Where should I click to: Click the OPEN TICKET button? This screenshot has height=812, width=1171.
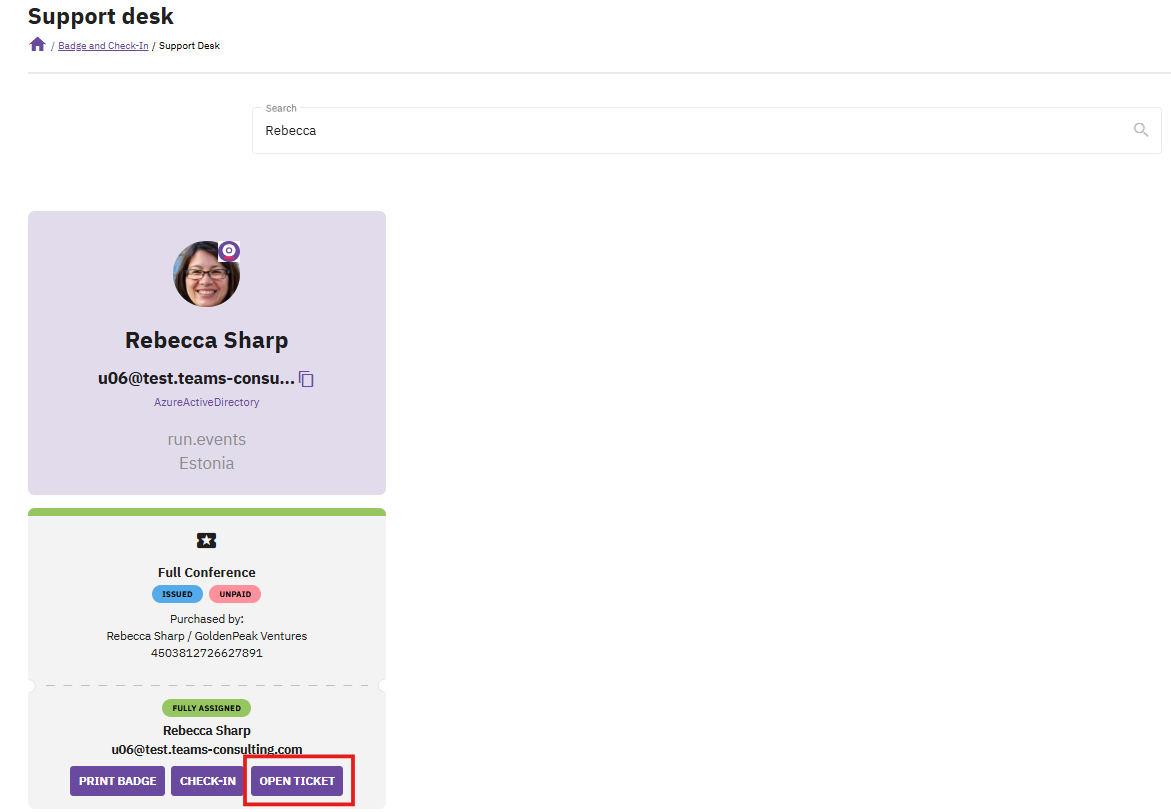pos(297,781)
